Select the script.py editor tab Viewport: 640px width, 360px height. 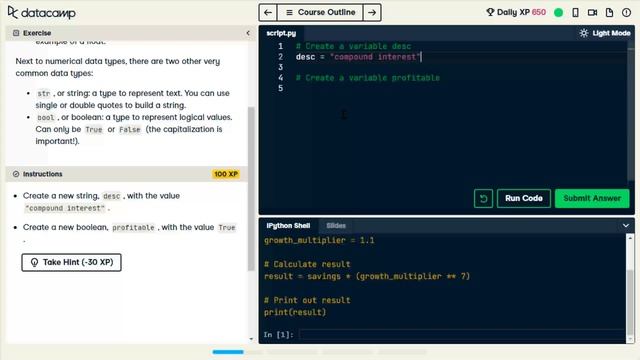281,33
